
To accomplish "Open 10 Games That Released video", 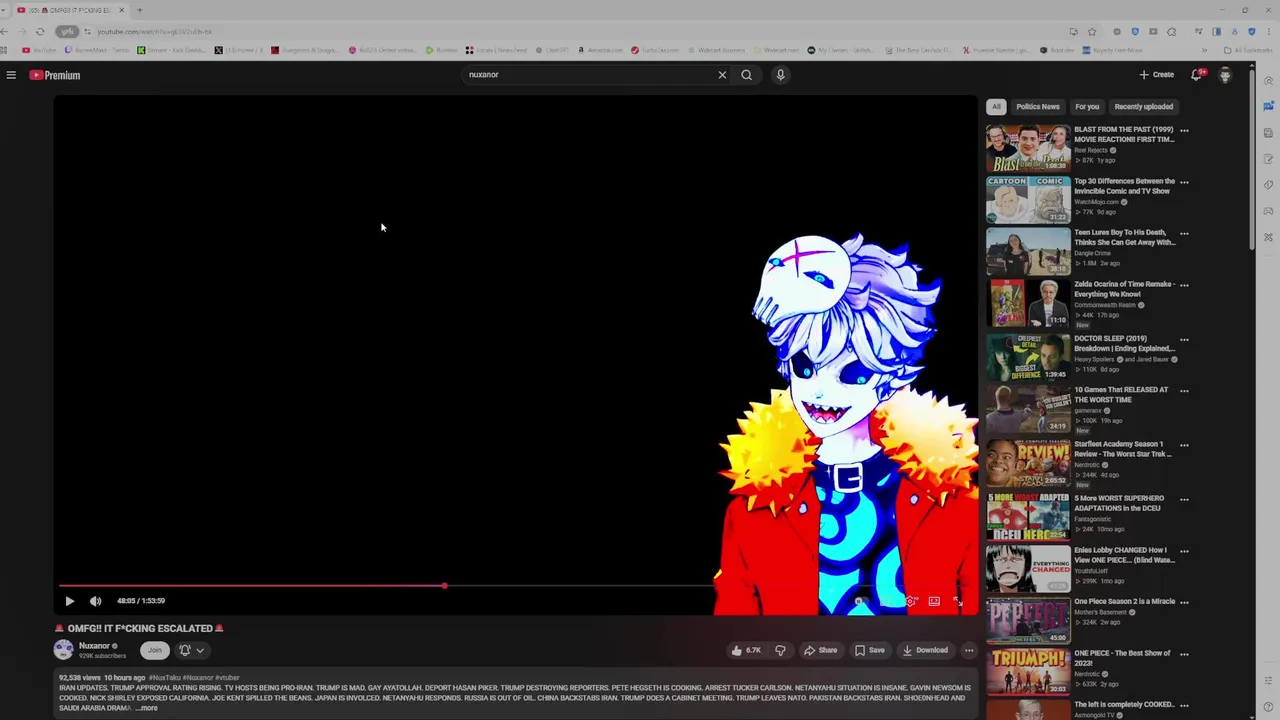I will [x=1121, y=395].
